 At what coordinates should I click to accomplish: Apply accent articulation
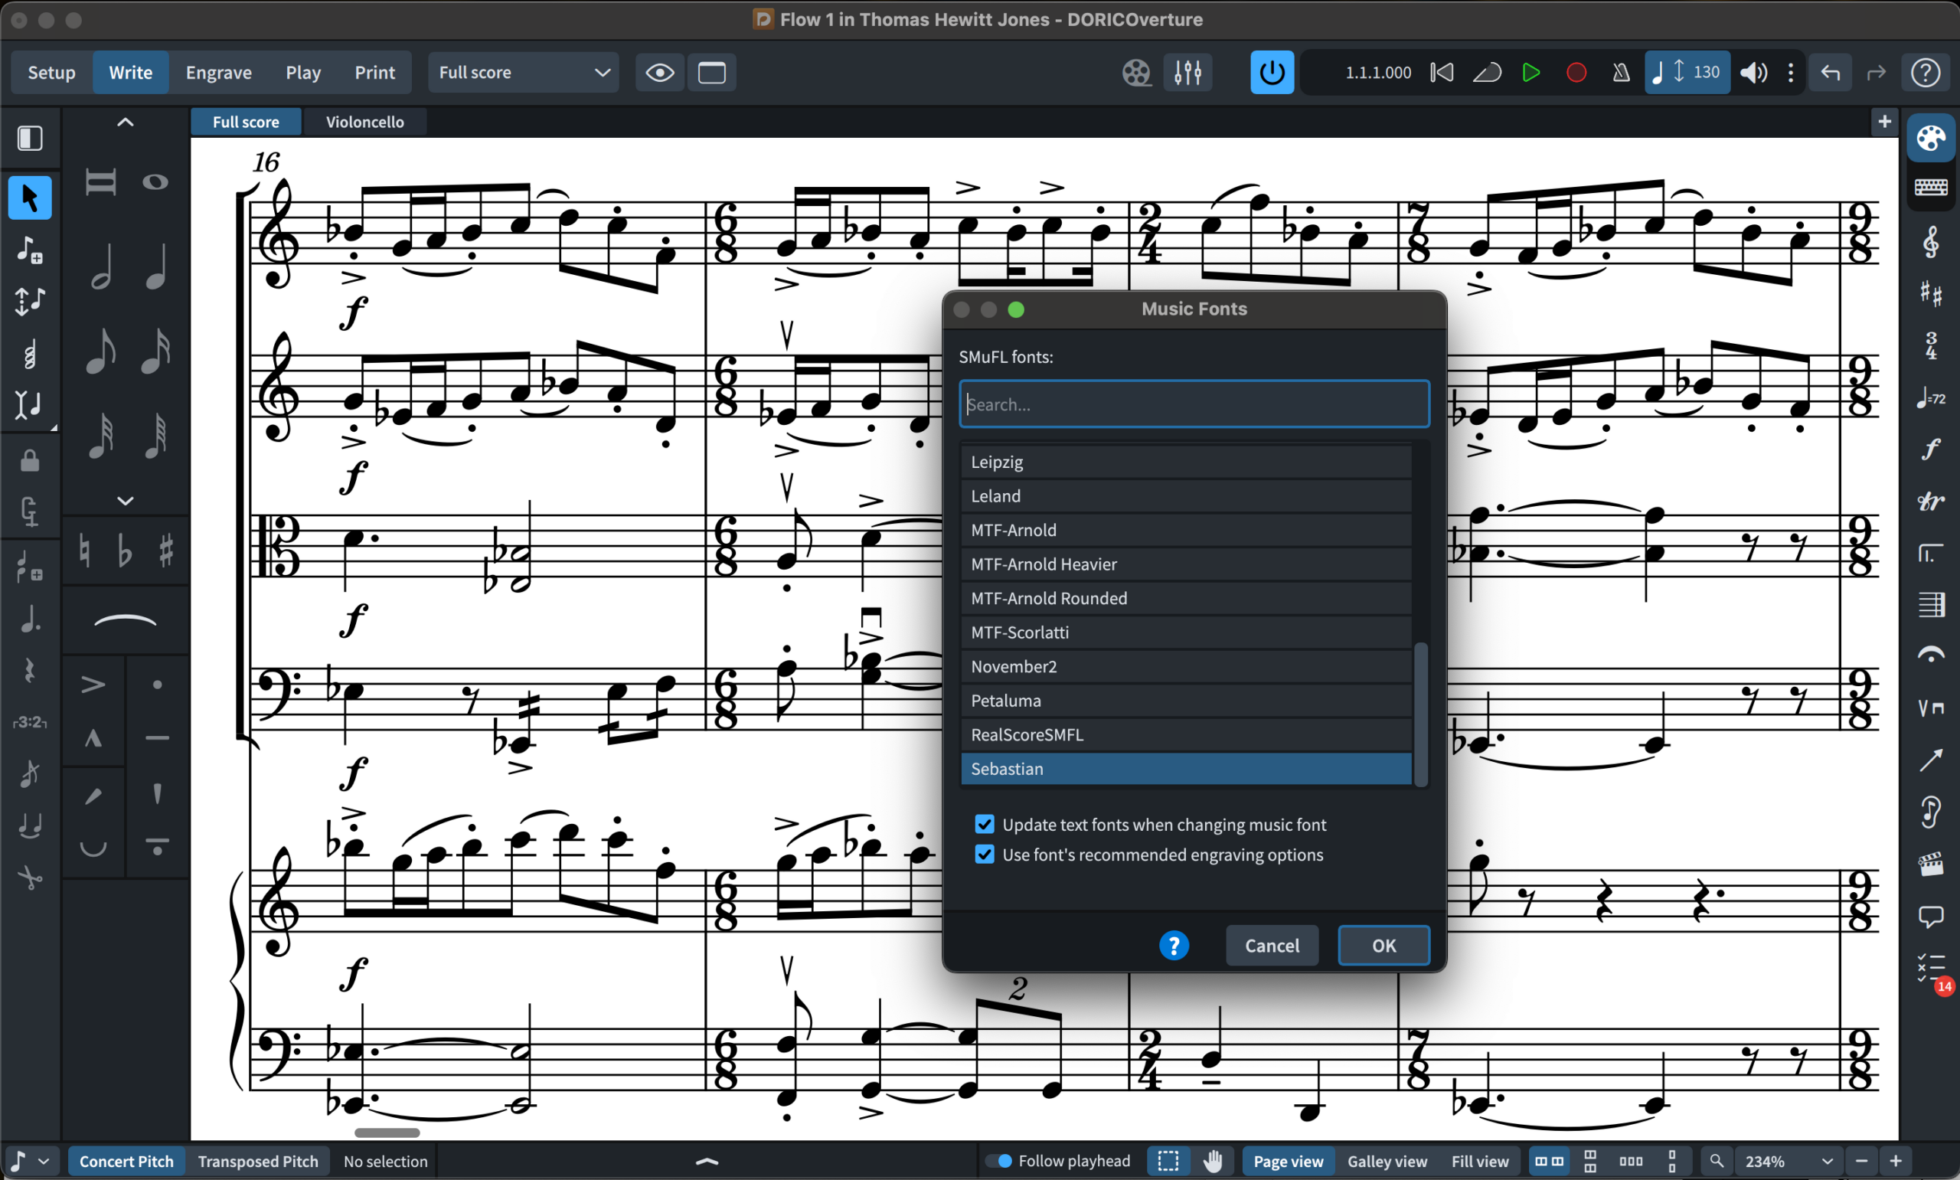(93, 685)
